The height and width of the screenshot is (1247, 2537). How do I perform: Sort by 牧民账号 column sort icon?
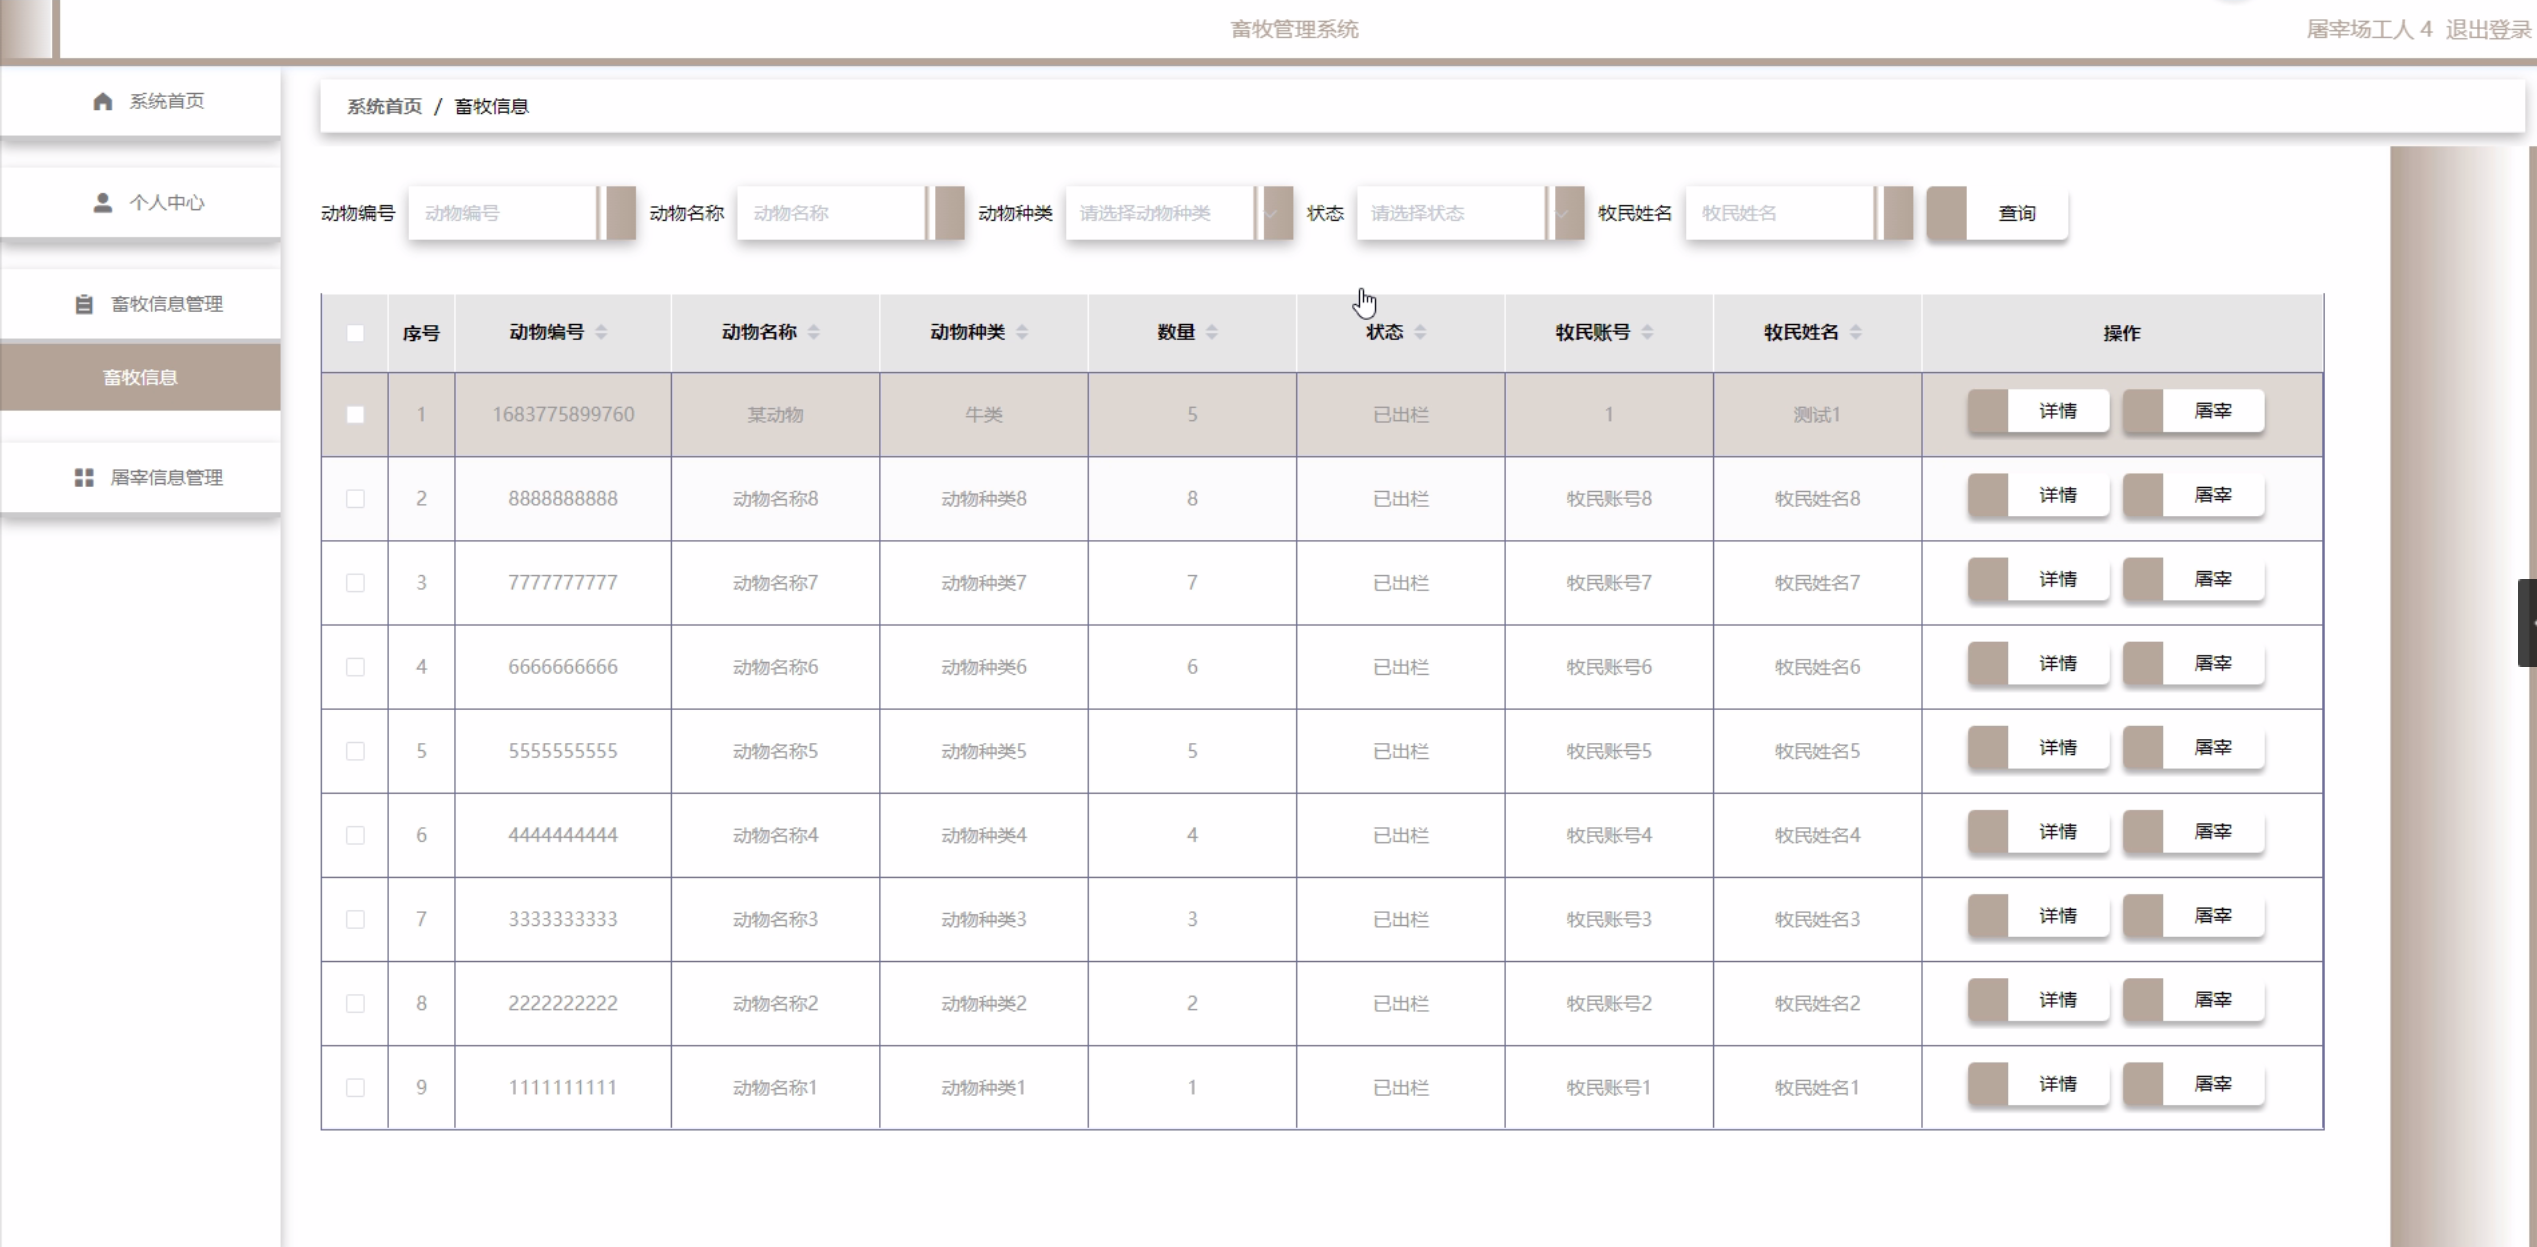pyautogui.click(x=1647, y=332)
